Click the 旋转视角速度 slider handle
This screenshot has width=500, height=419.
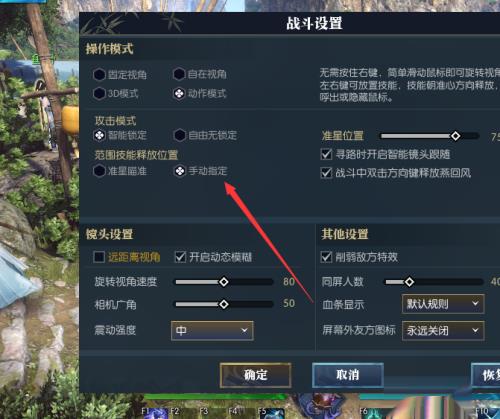click(224, 282)
